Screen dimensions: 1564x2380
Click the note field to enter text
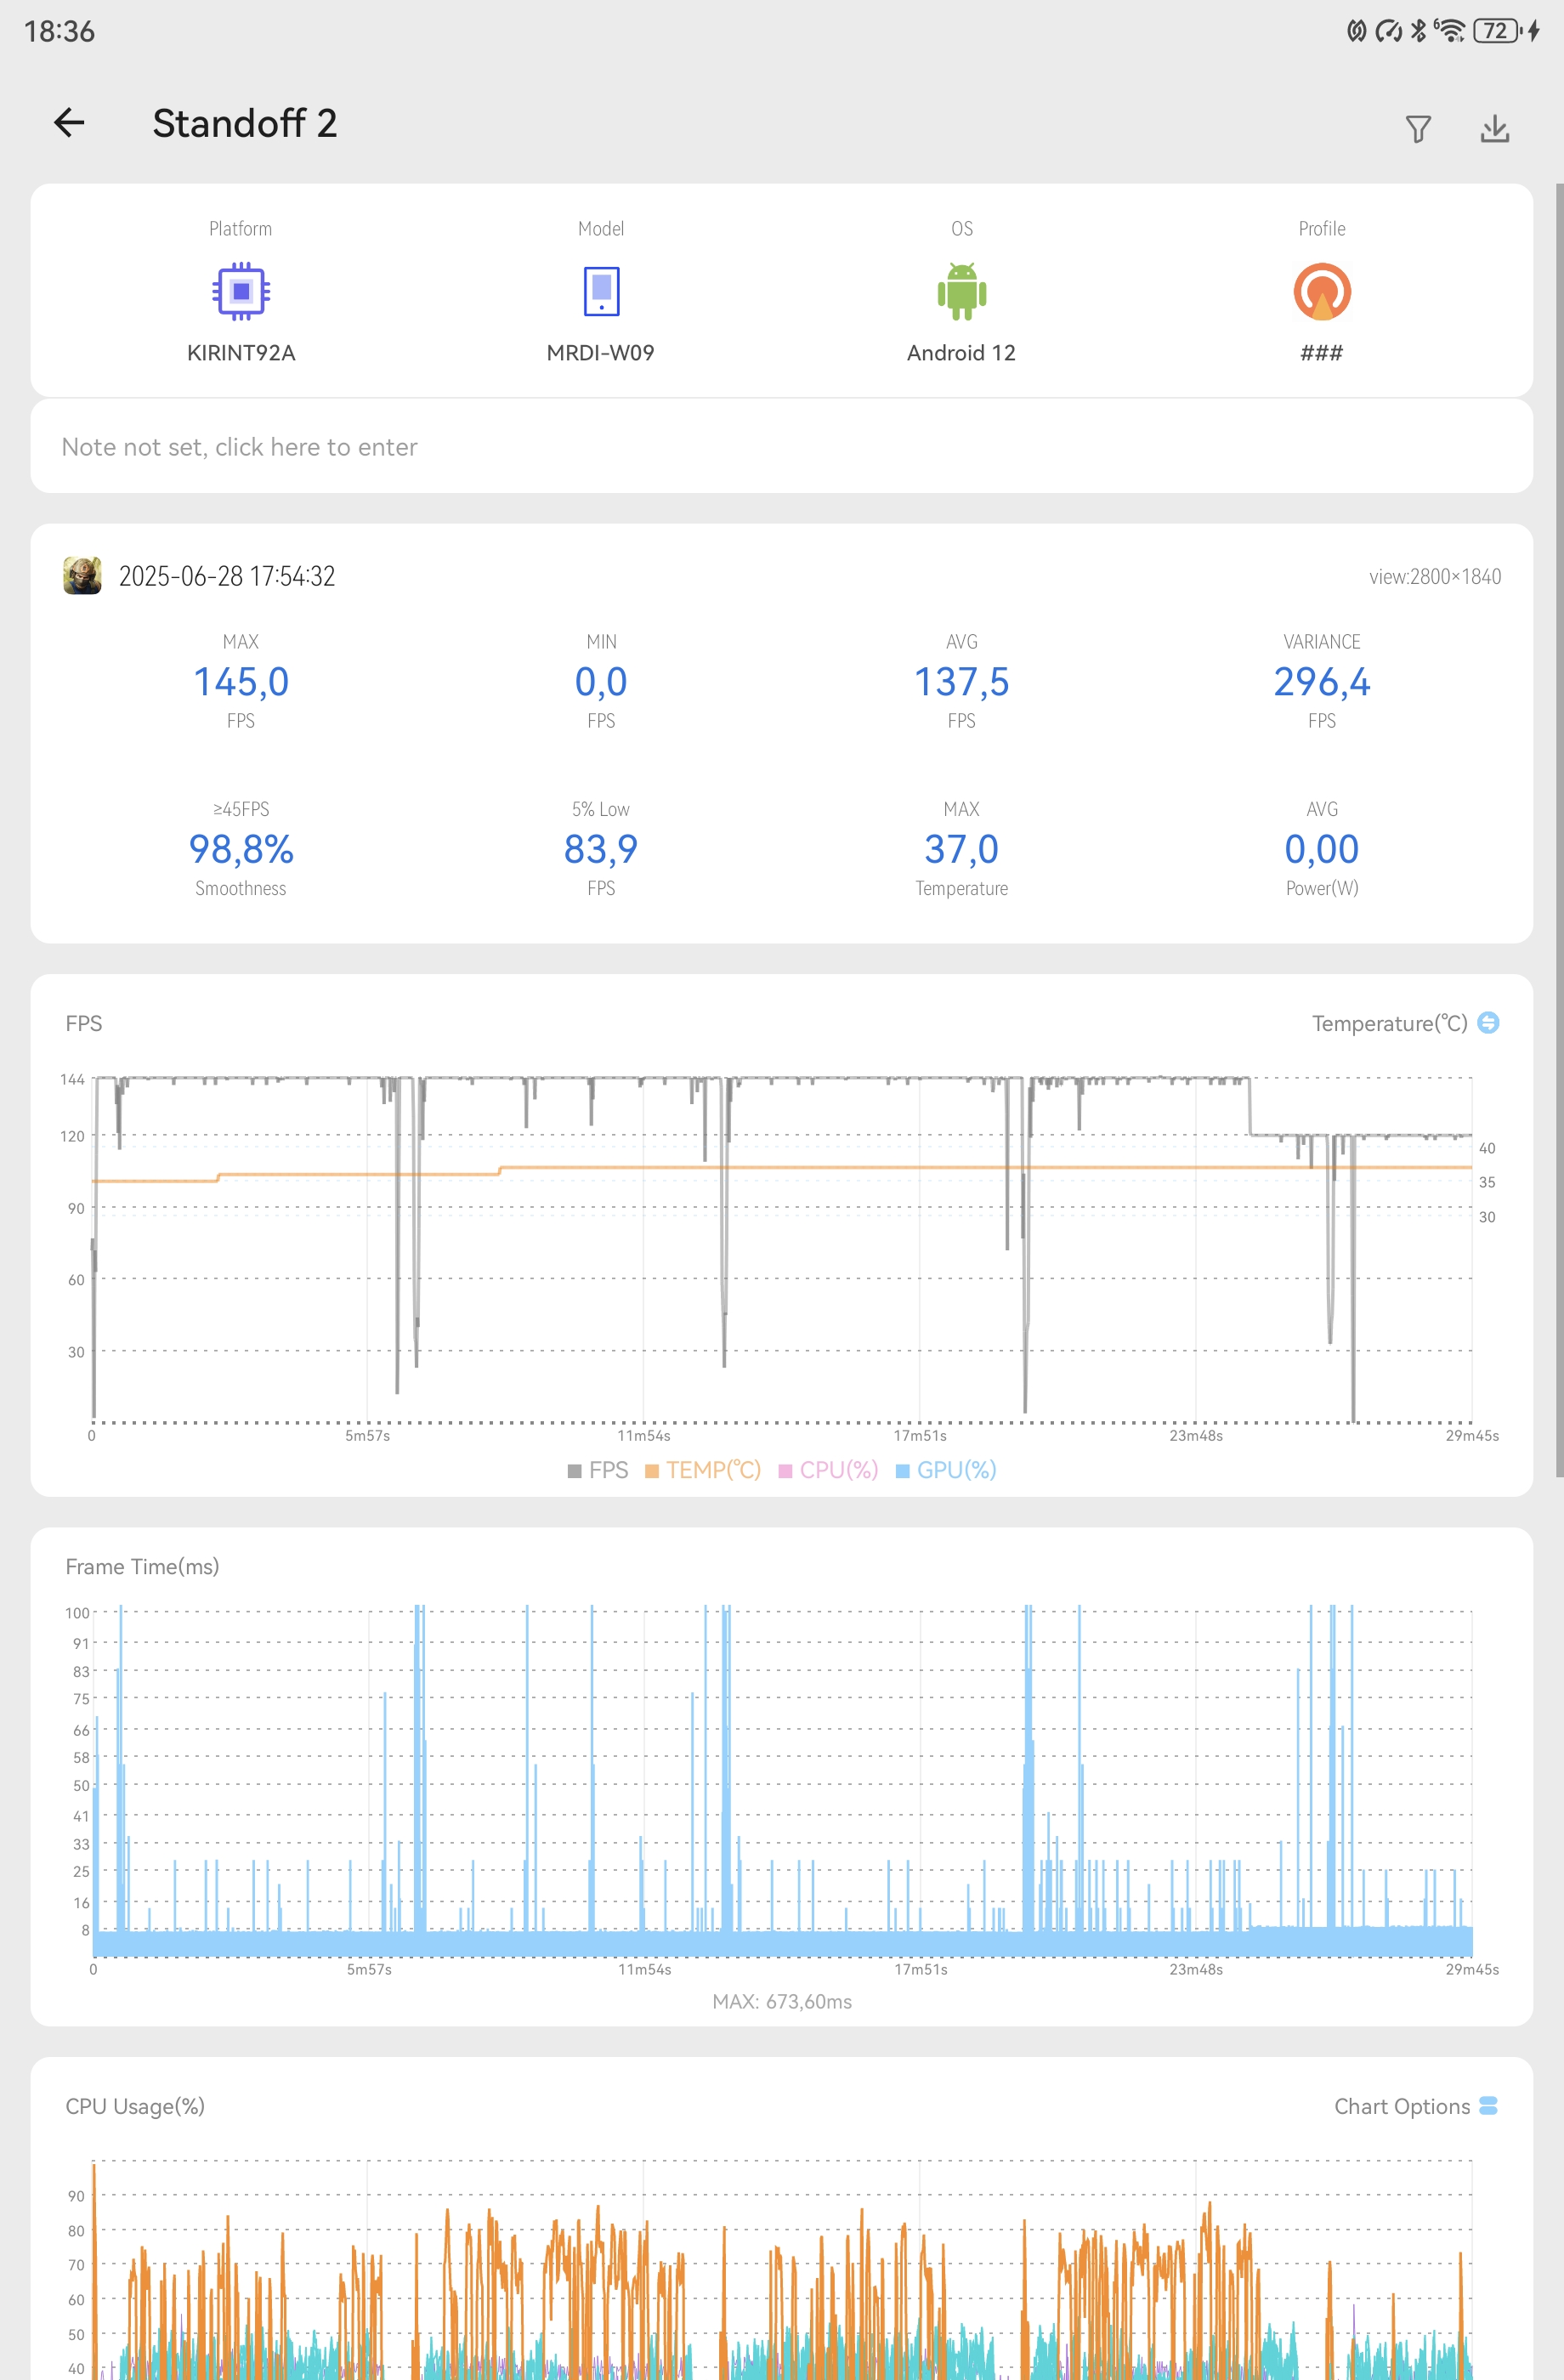(781, 446)
